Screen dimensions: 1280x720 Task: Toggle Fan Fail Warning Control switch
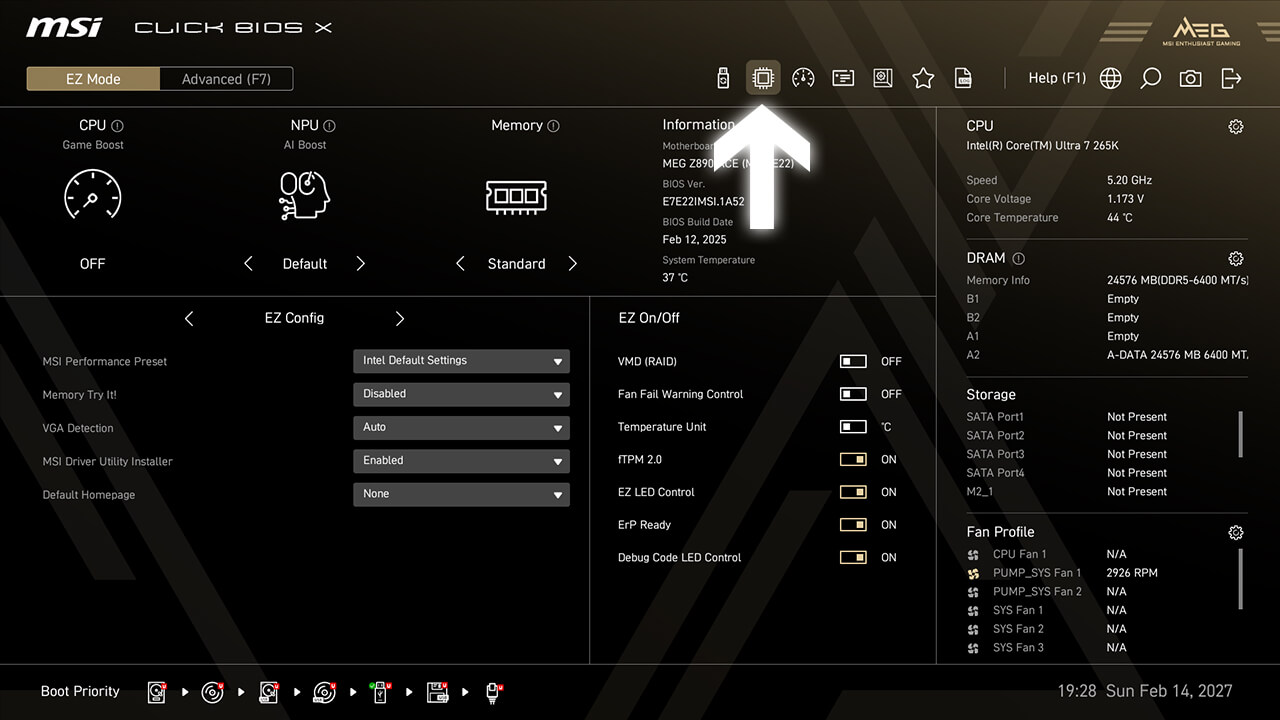click(853, 394)
